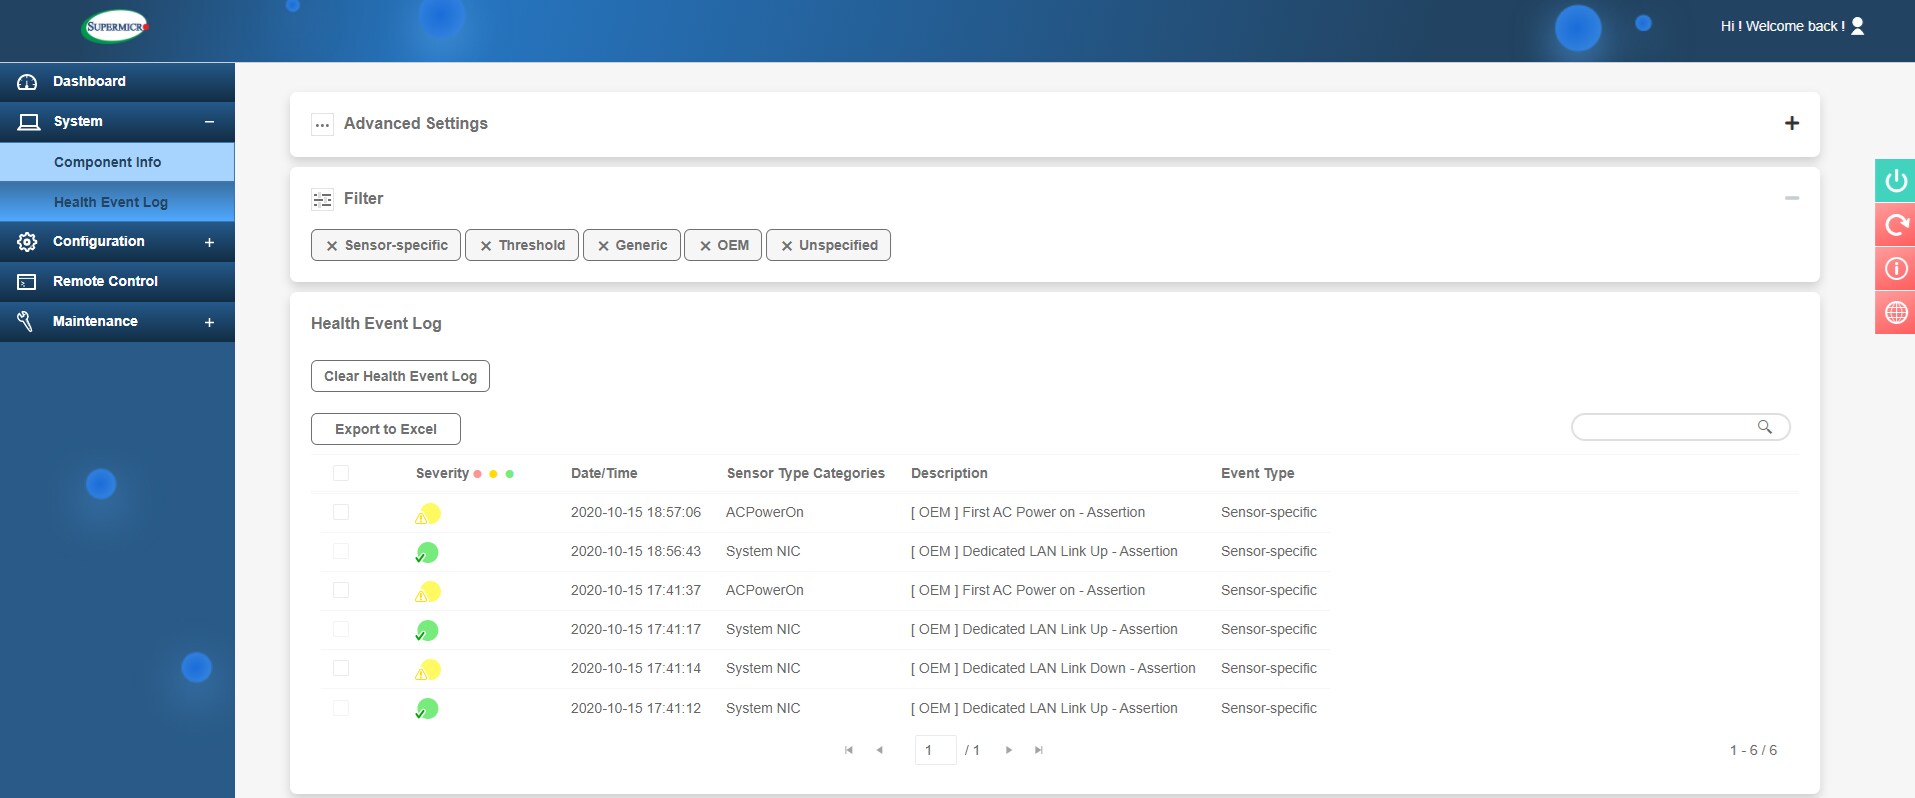Remove the Sensor-specific filter tag
Viewport: 1915px width, 798px height.
pyautogui.click(x=332, y=246)
